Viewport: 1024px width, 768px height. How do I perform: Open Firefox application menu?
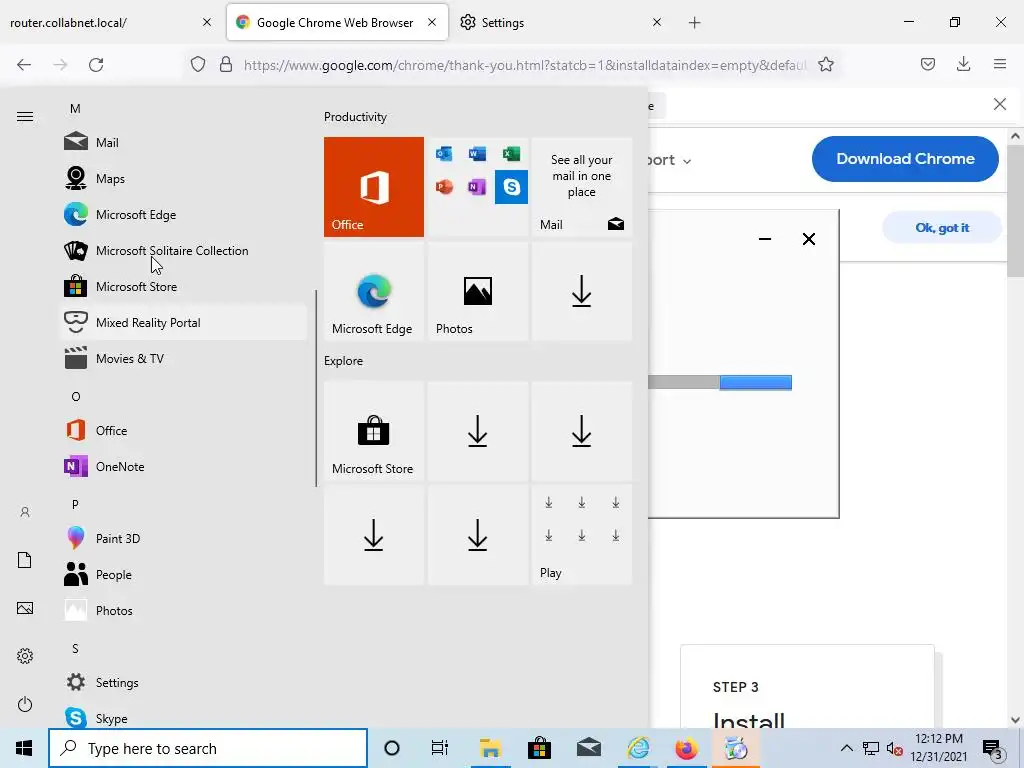[x=1000, y=65]
